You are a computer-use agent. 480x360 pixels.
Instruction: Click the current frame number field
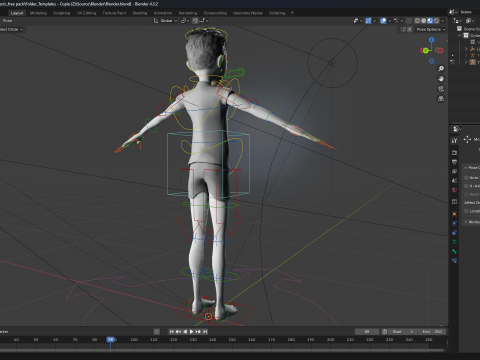click(367, 332)
